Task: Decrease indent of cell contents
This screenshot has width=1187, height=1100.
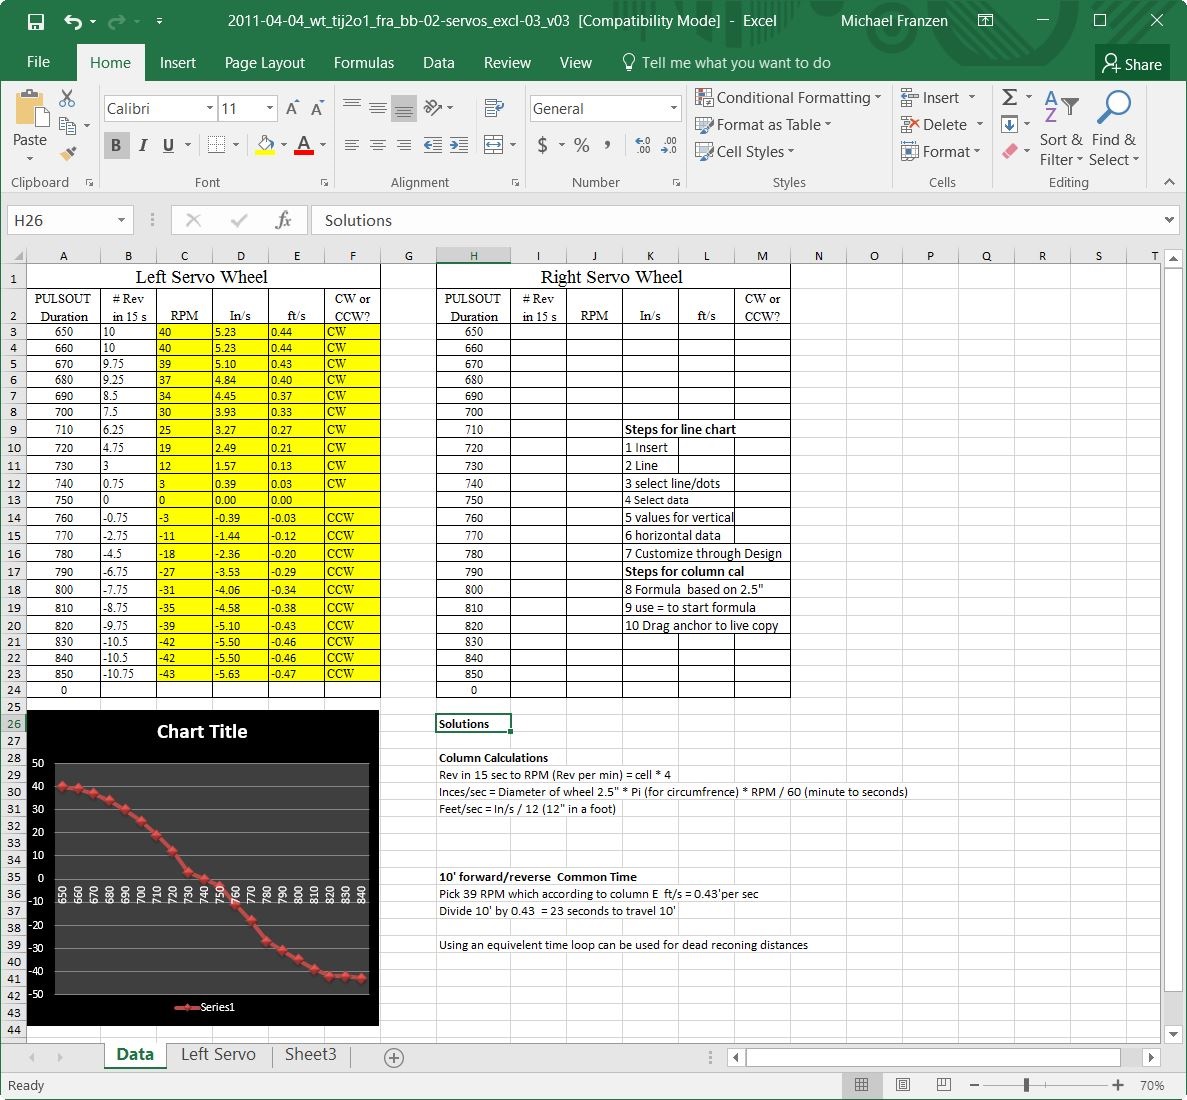Action: click(x=433, y=145)
